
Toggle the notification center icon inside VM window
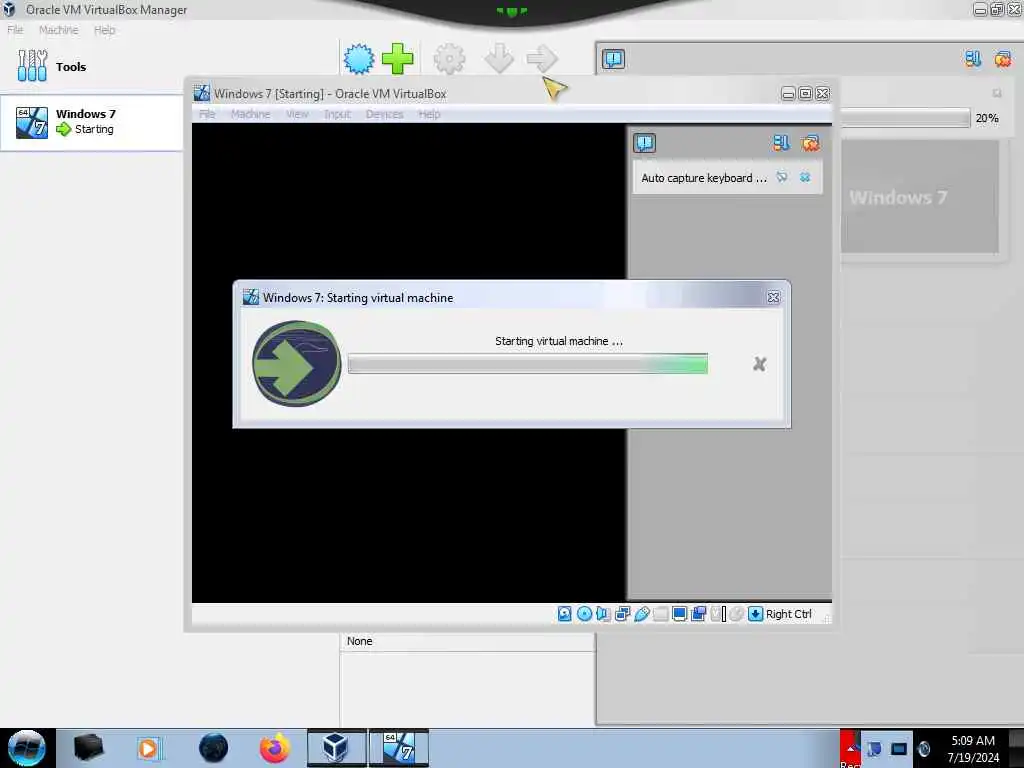[645, 143]
